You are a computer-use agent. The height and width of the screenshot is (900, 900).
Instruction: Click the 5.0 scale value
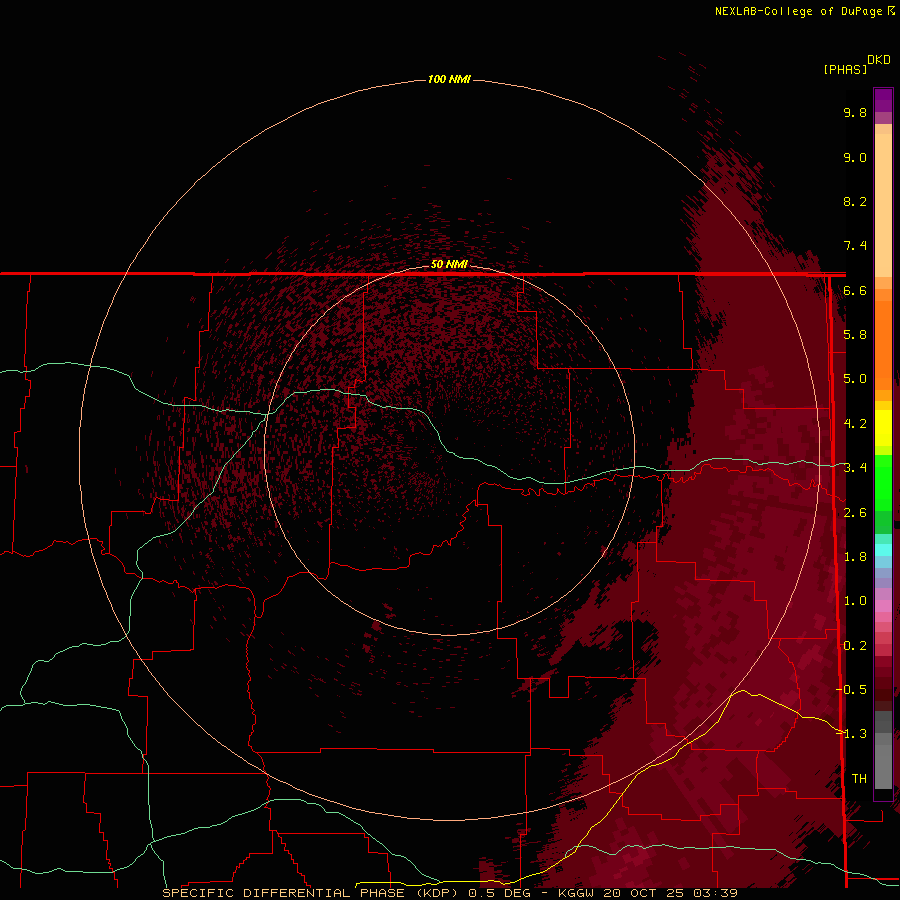[855, 379]
